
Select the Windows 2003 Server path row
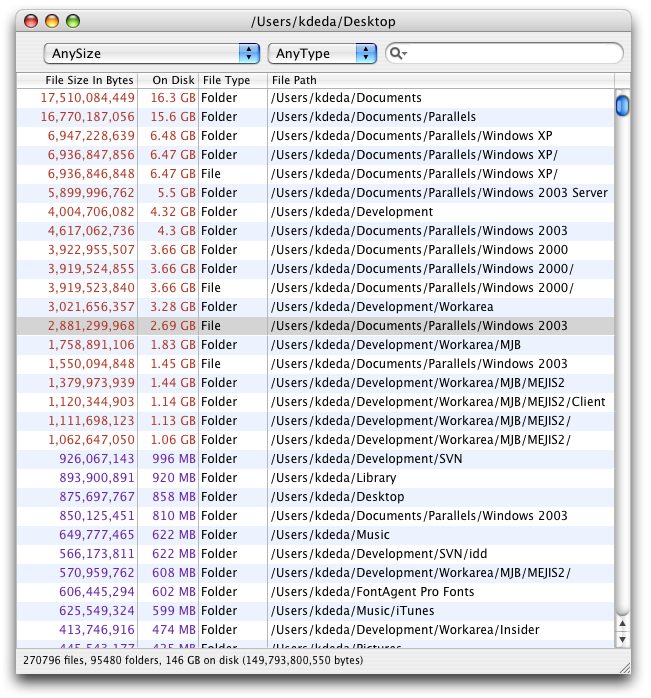pos(315,193)
